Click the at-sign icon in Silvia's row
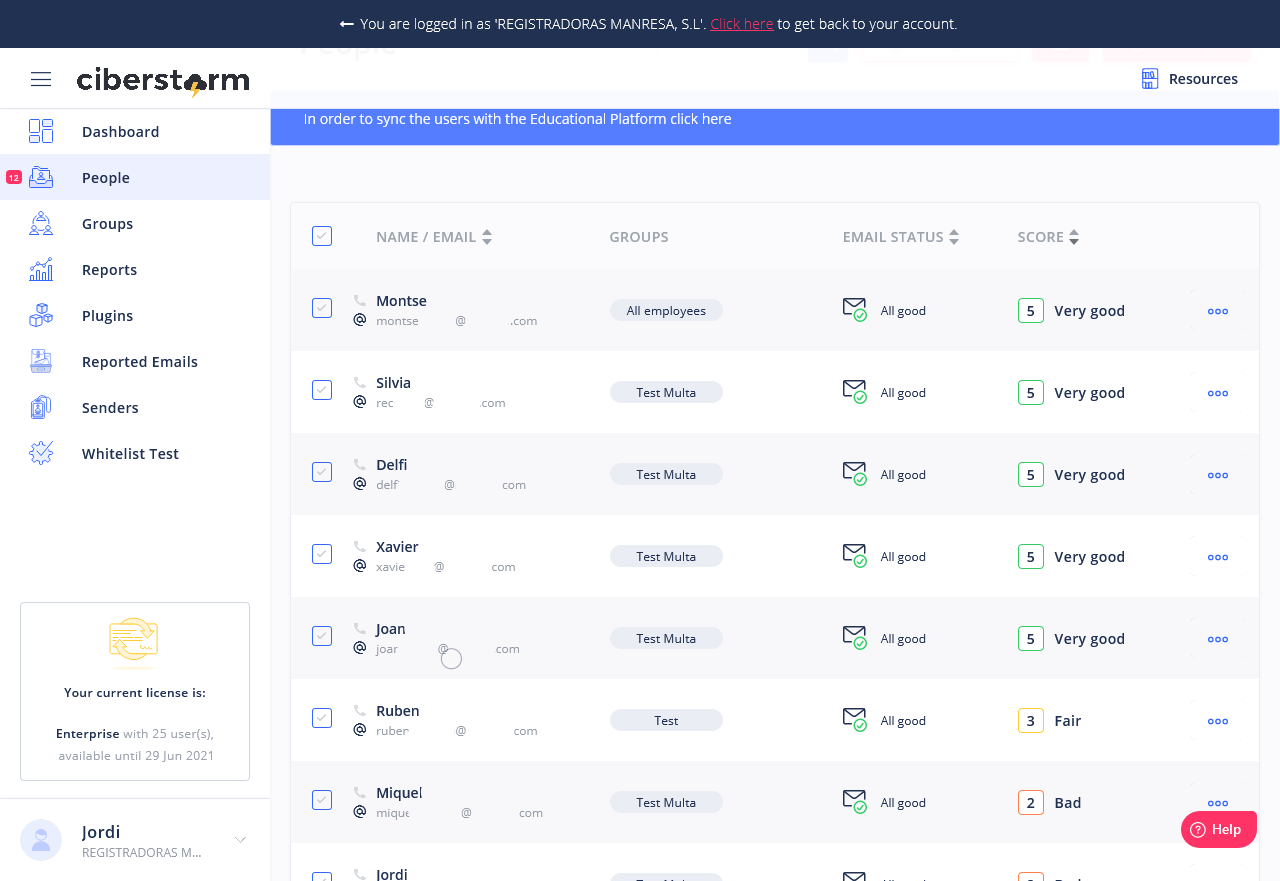The image size is (1280, 881). pos(360,402)
